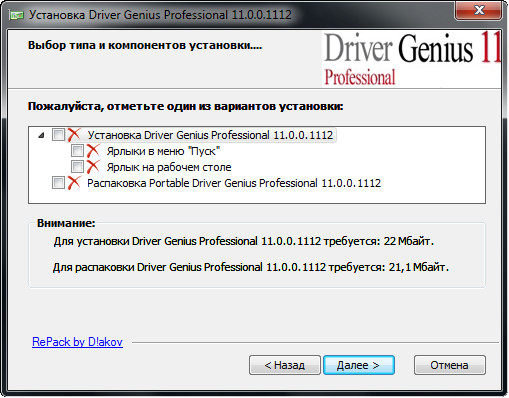This screenshot has width=509, height=398.
Task: Open the RePack by D!akov link
Action: coord(77,342)
